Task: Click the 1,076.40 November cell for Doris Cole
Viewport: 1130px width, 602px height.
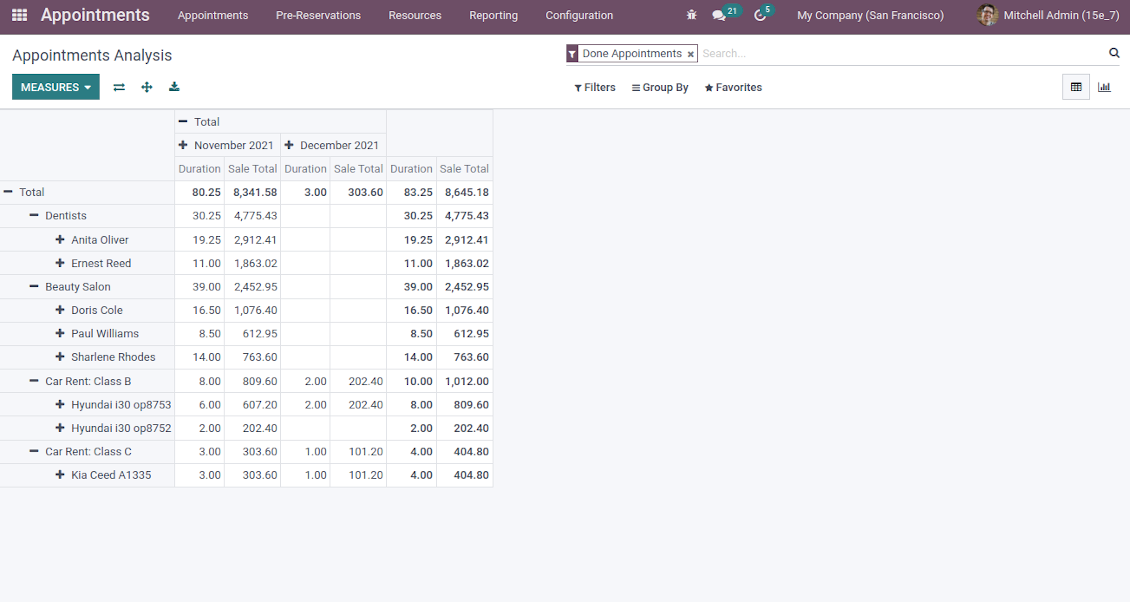Action: [x=253, y=310]
